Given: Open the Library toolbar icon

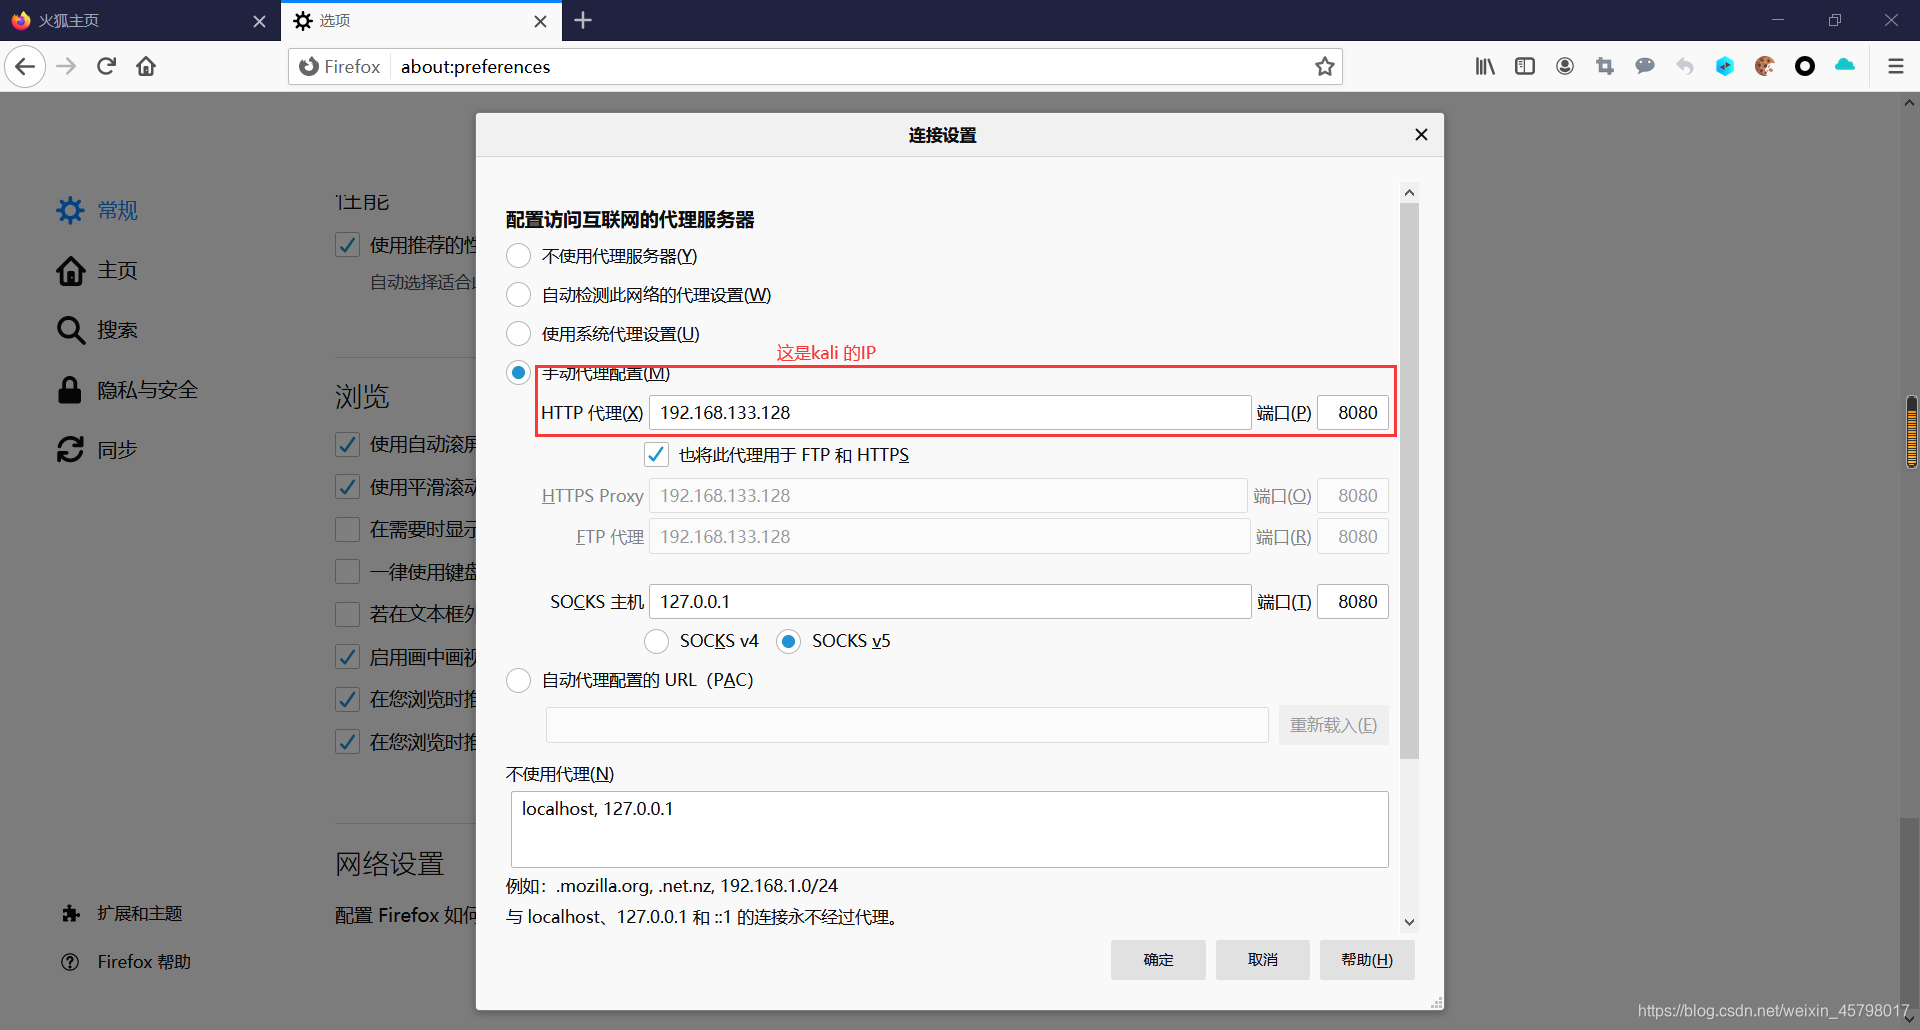Looking at the screenshot, I should click(x=1485, y=66).
